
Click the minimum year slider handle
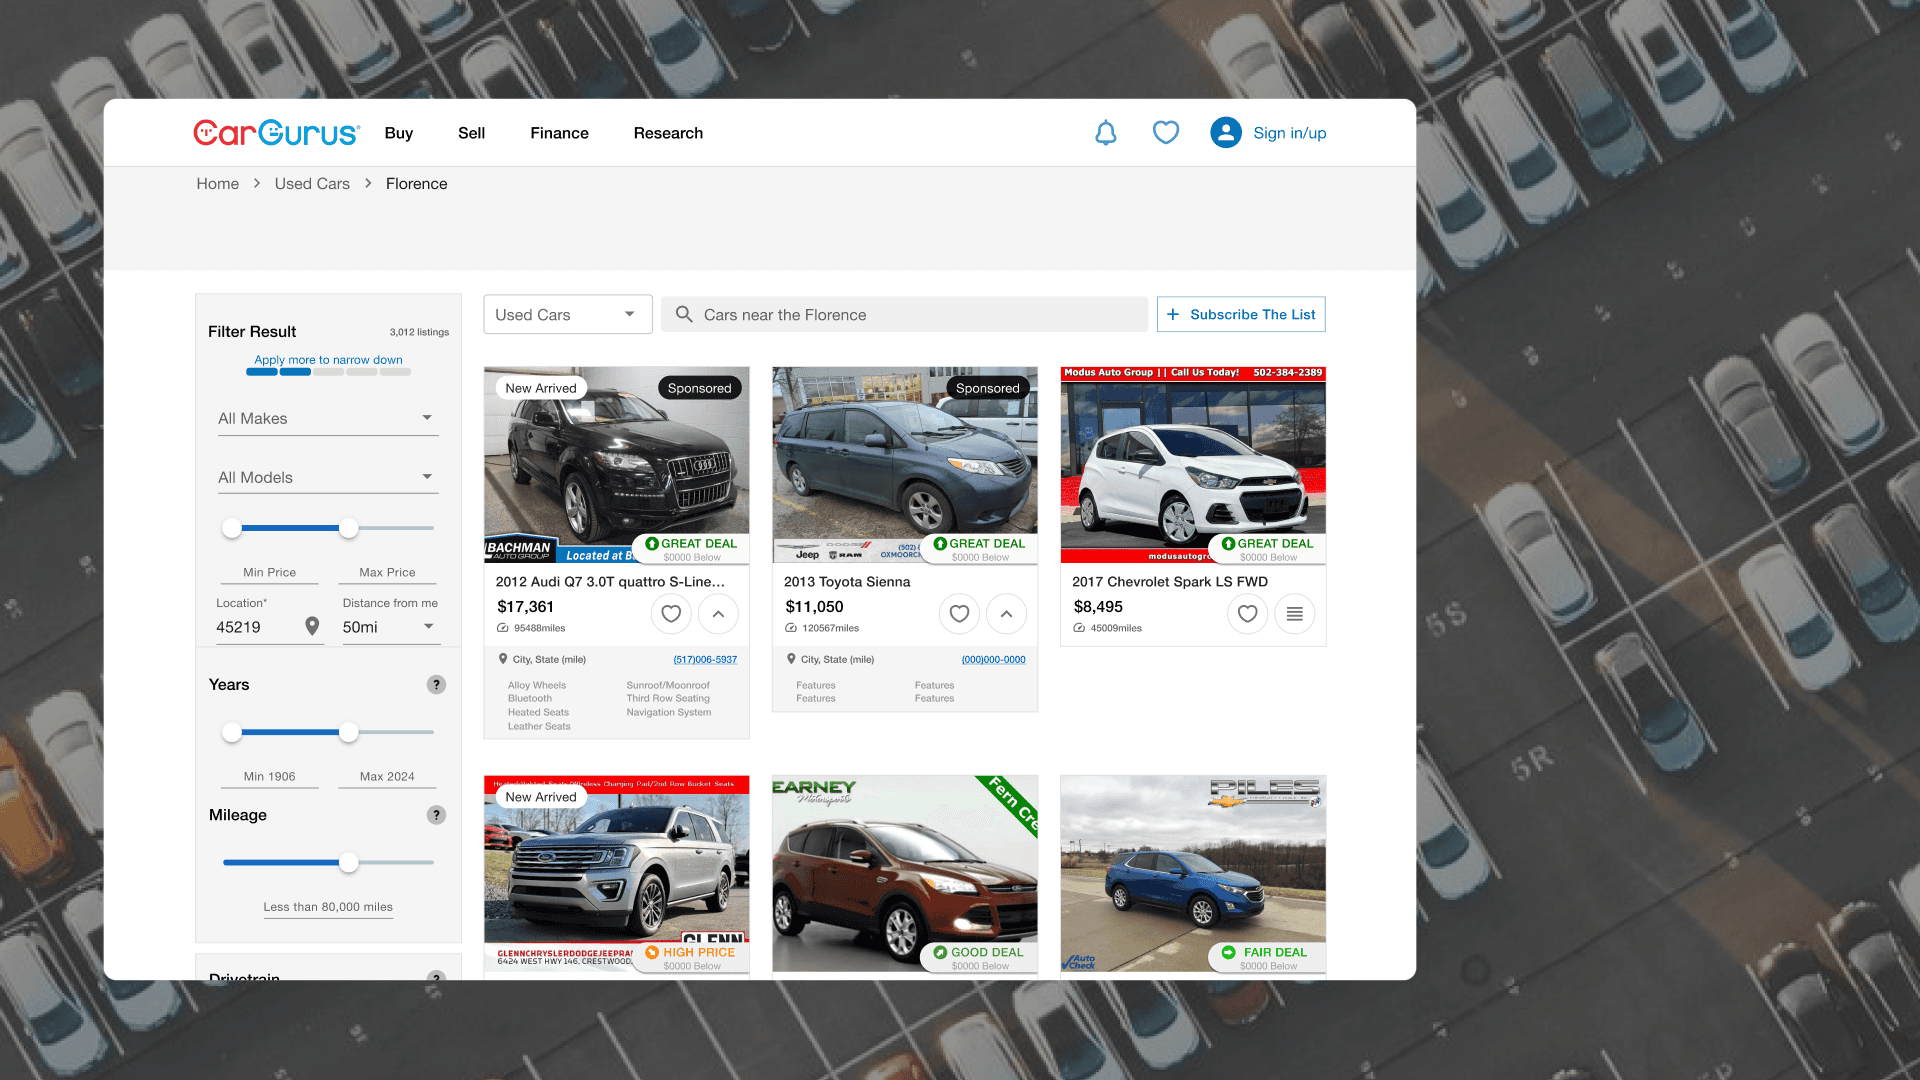click(x=232, y=732)
